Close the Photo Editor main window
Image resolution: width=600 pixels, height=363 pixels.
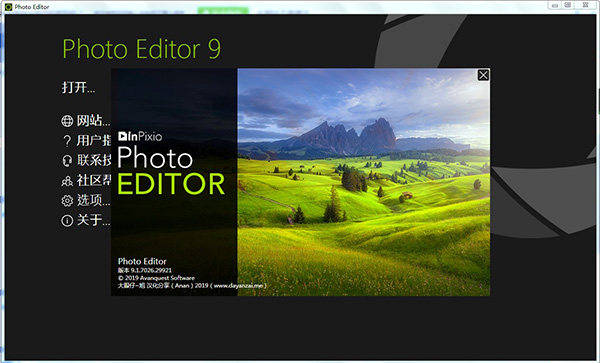[585, 5]
